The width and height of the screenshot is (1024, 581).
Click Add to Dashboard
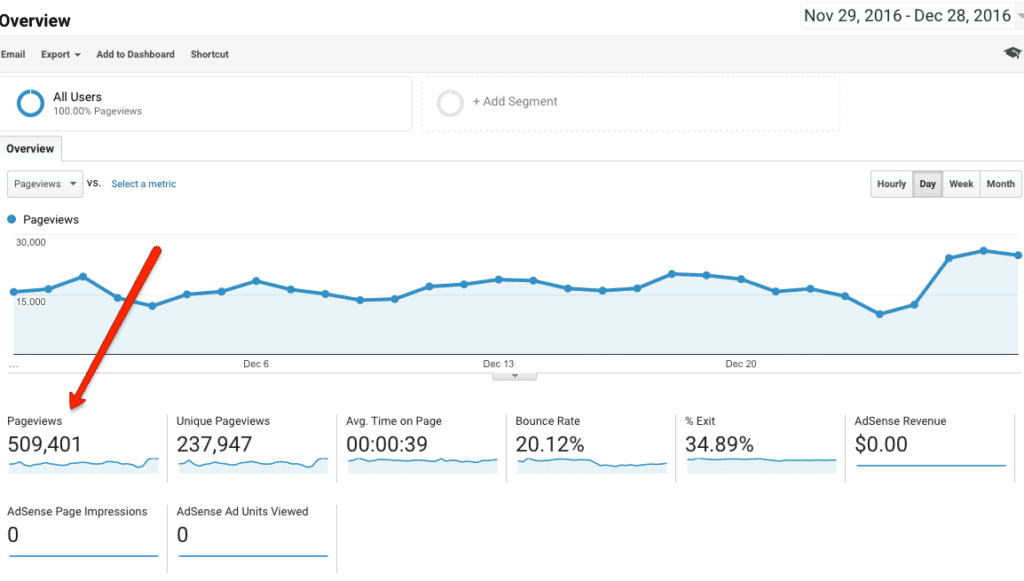pos(135,55)
